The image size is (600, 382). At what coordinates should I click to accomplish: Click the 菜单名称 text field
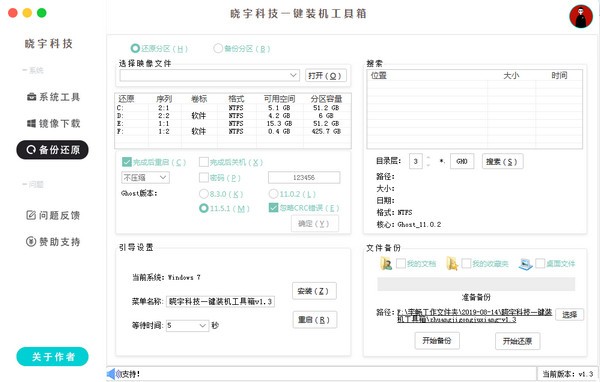[x=220, y=302]
